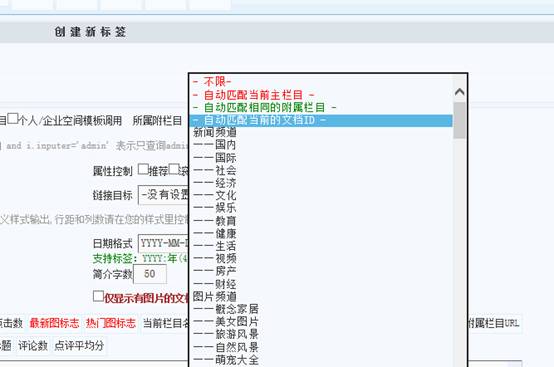Select '——财经' in the list

pyautogui.click(x=321, y=284)
